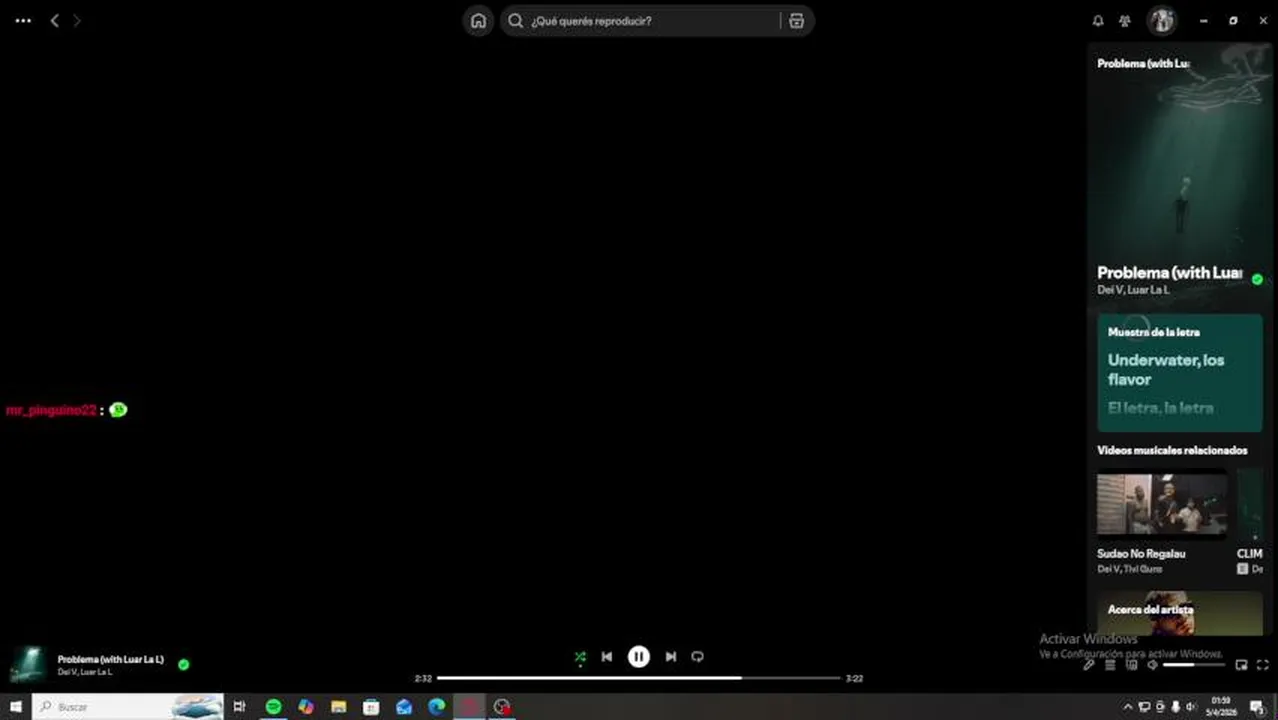Open Windows Task View
Image resolution: width=1278 pixels, height=720 pixels.
coord(239,707)
